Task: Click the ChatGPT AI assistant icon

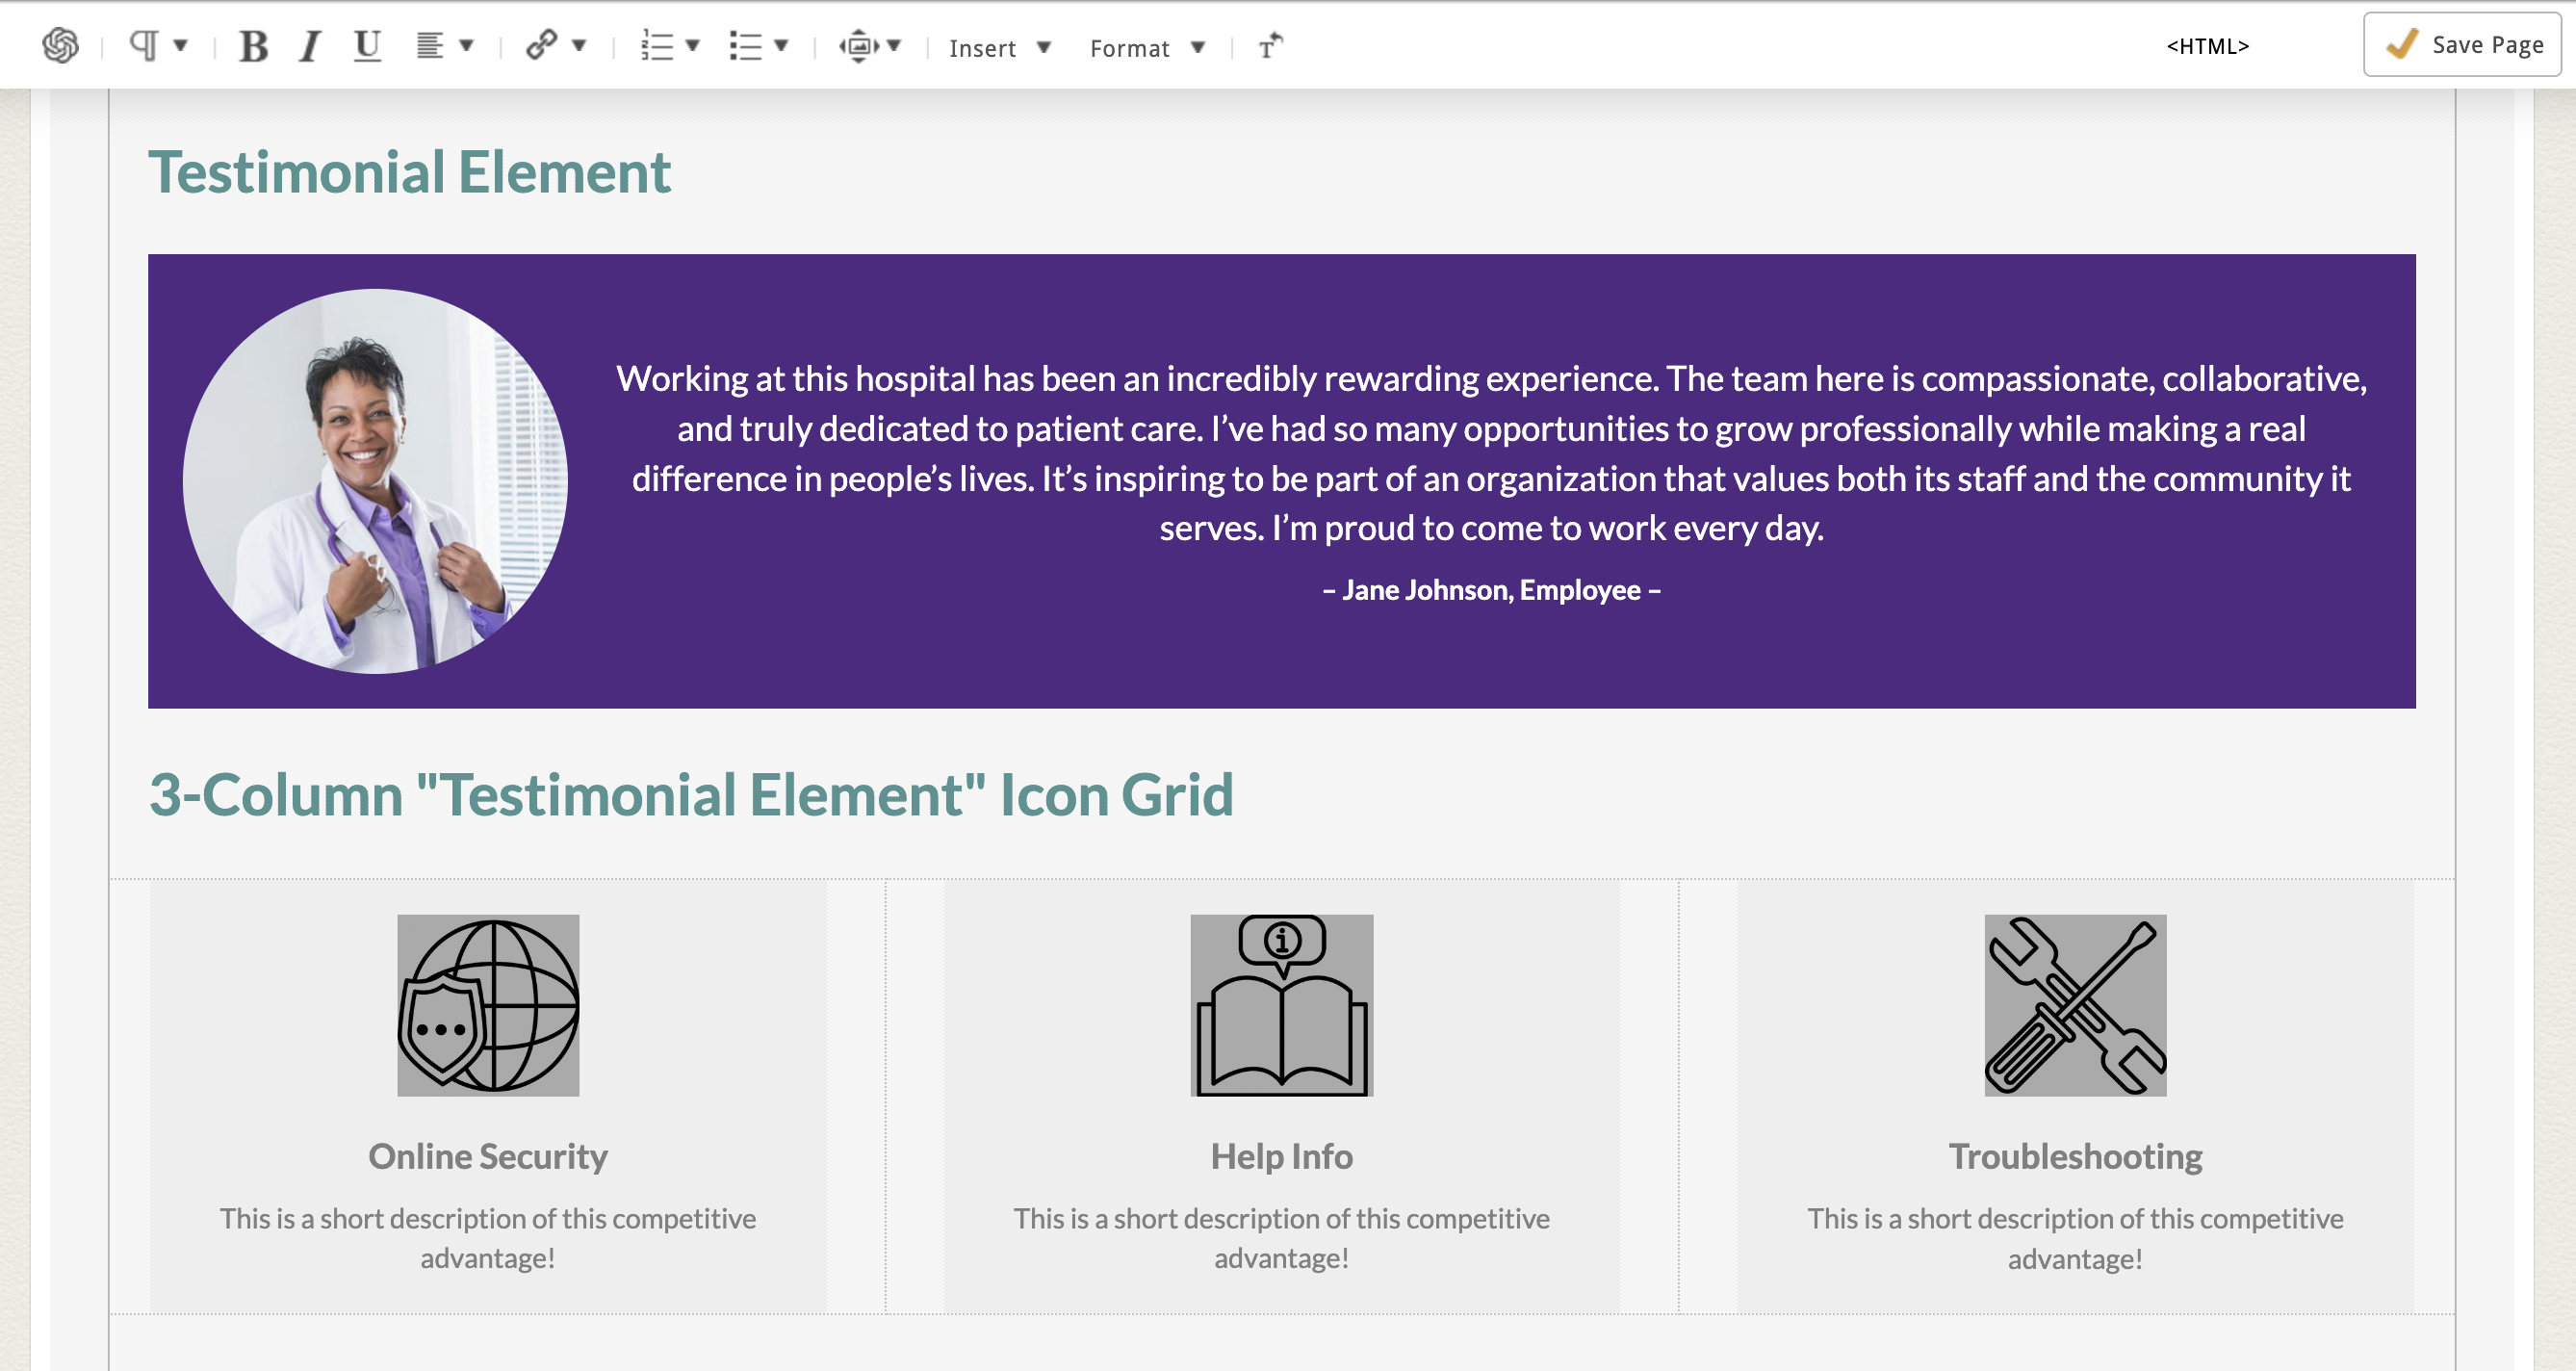Action: click(x=60, y=46)
